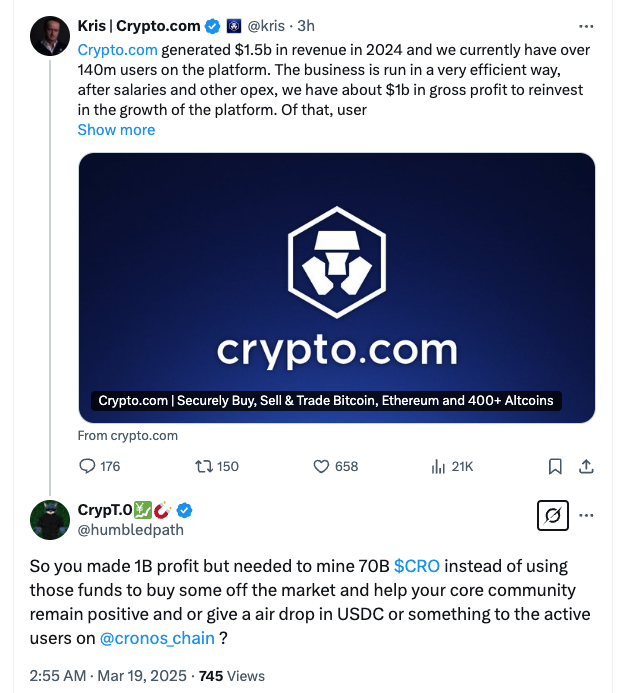Viewport: 628px width, 693px height.
Task: Click the reply comment icon
Action: click(88, 466)
